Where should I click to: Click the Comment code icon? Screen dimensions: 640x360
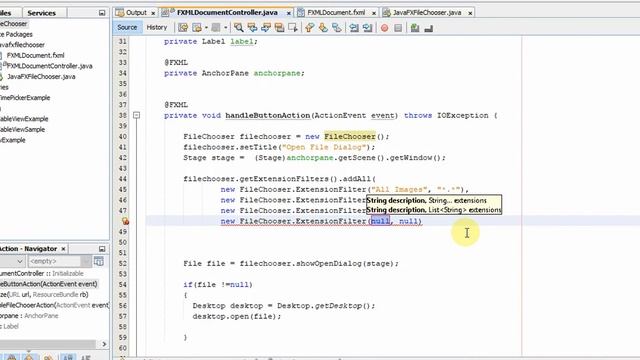(x=415, y=28)
